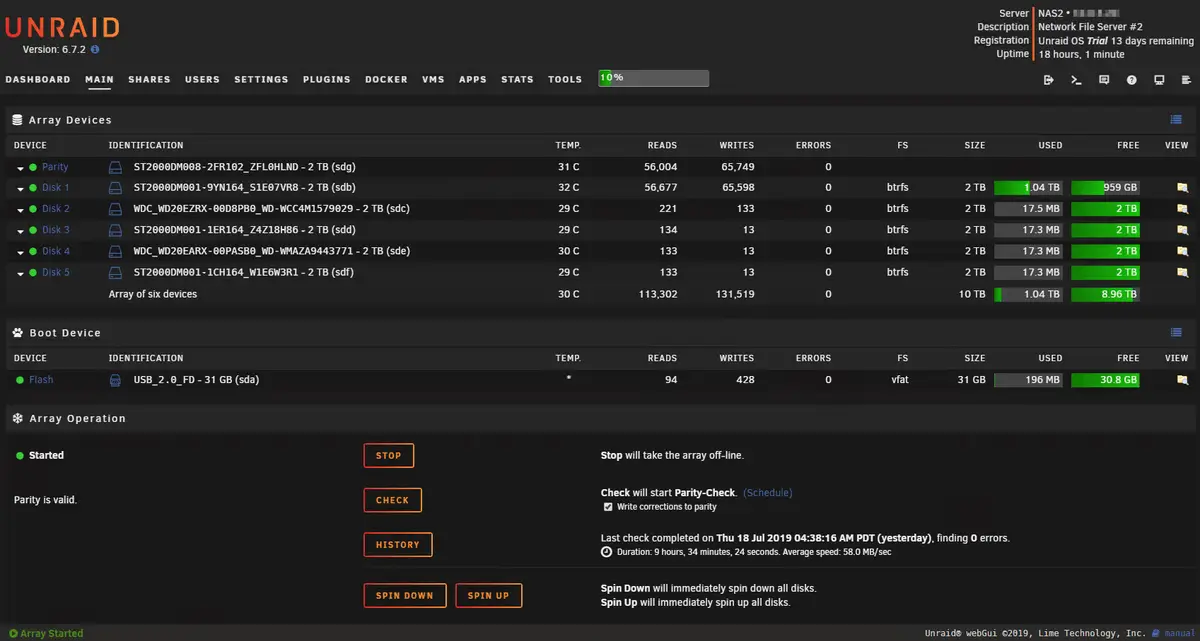This screenshot has height=641, width=1200.
Task: Click the green status dot for Disk 3
Action: pos(33,230)
